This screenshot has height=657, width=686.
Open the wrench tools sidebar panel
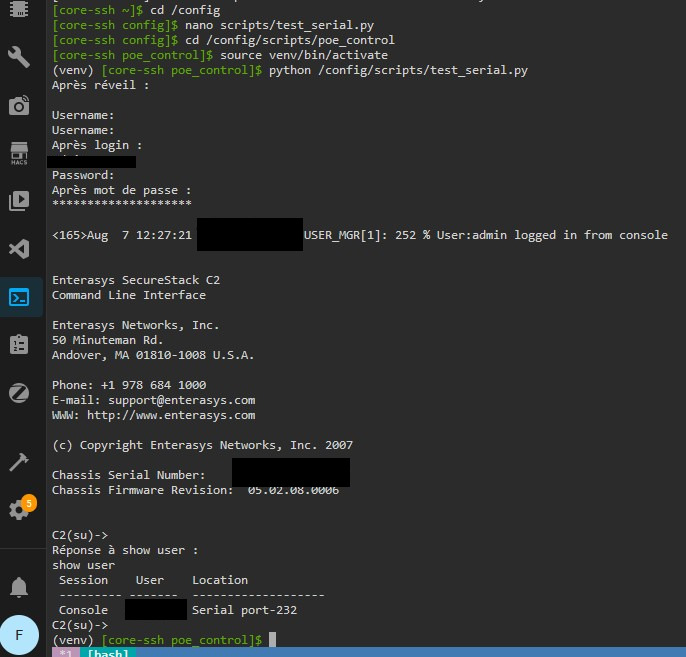point(19,56)
